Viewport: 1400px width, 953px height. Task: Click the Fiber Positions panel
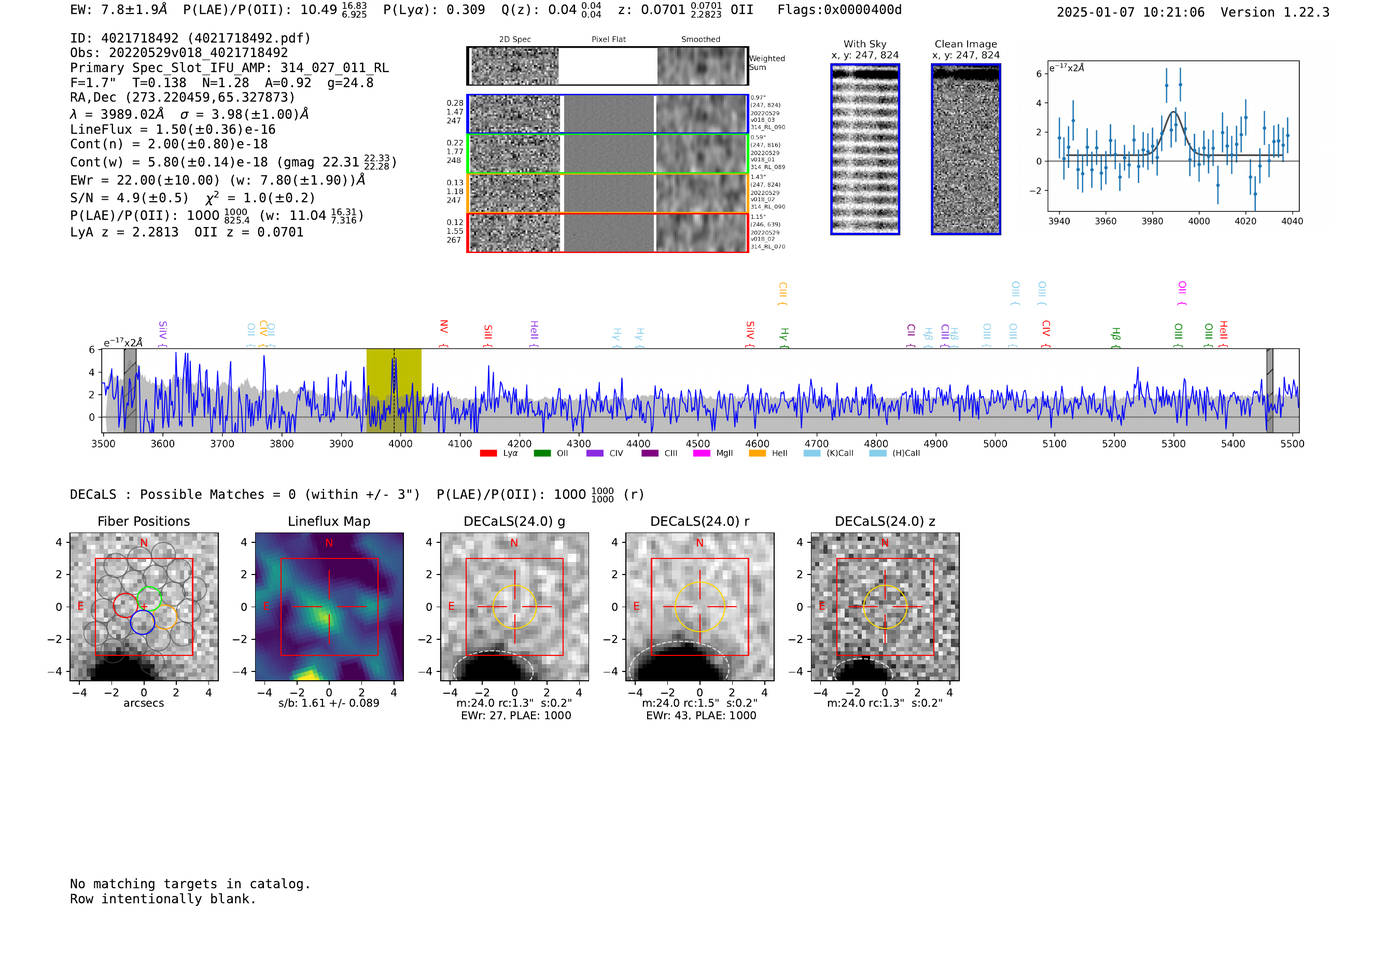144,606
